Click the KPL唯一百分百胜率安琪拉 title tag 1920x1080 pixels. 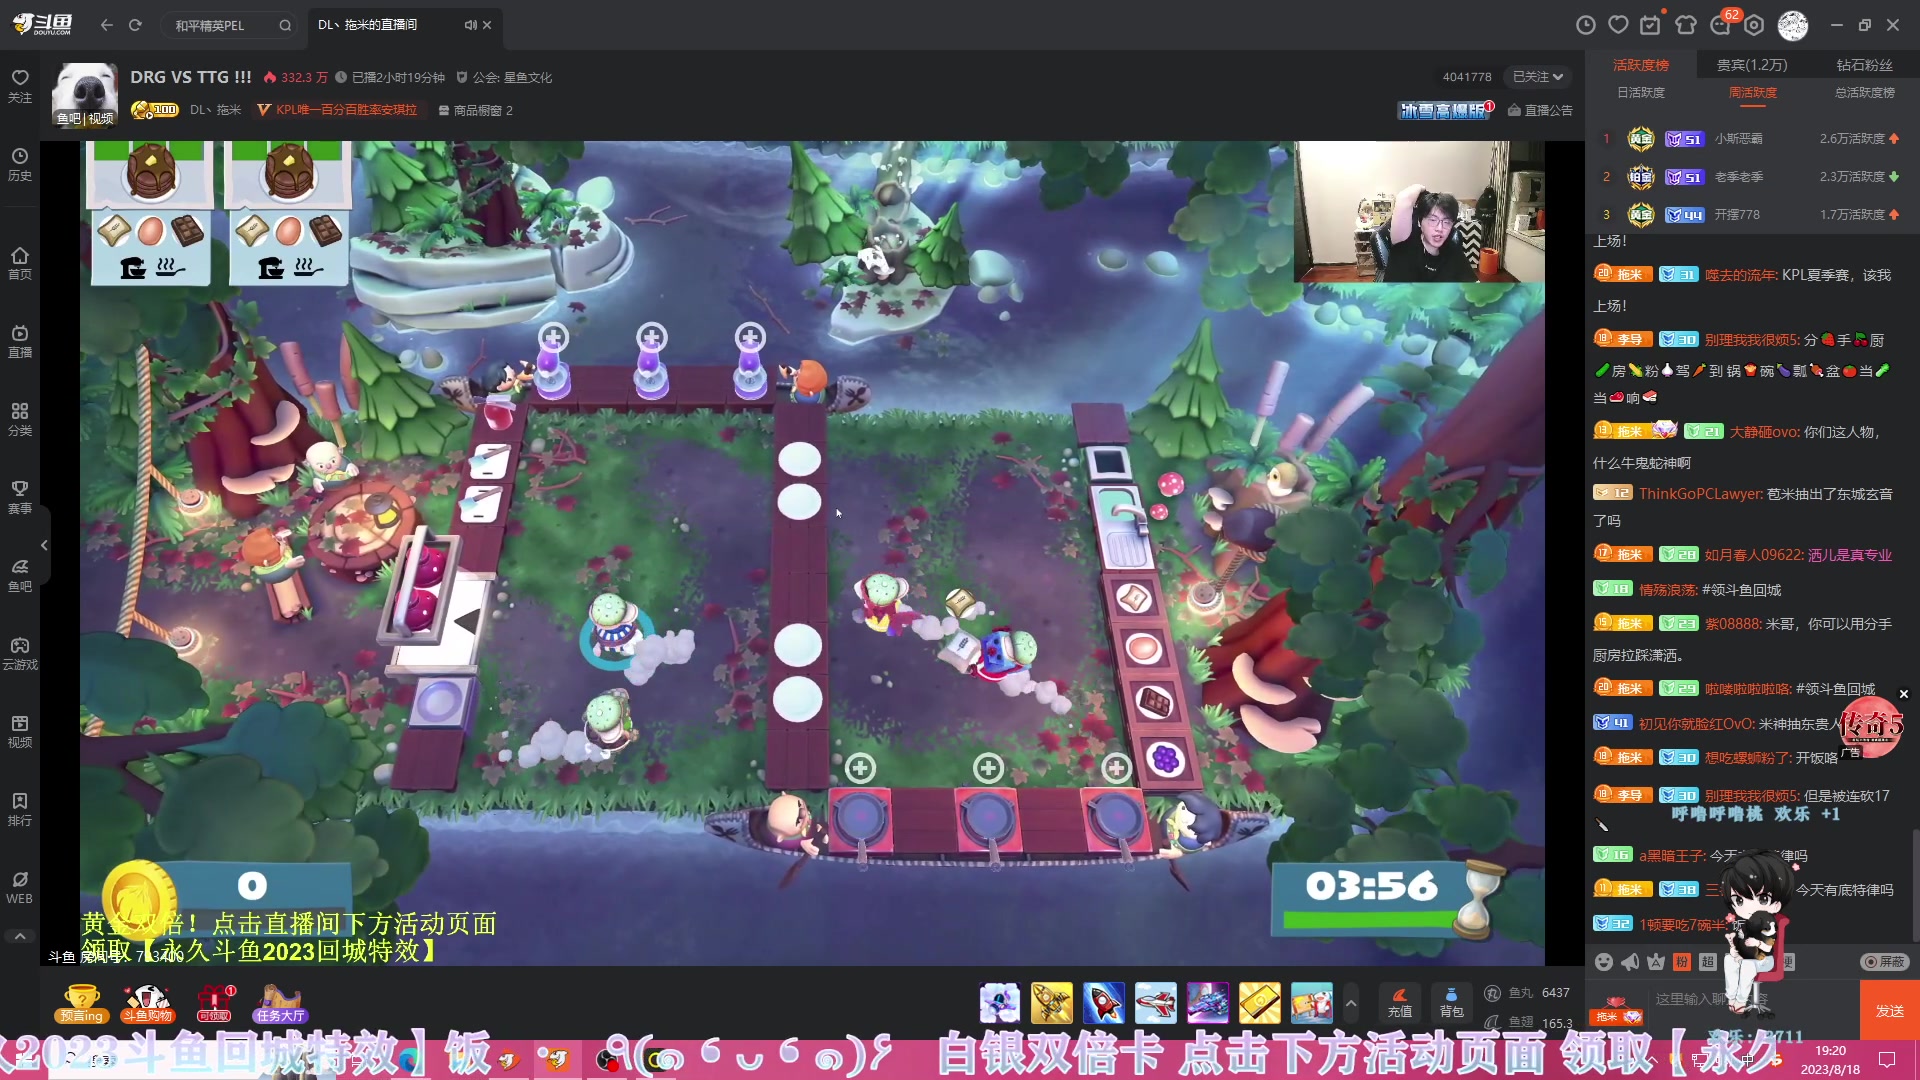tap(338, 110)
